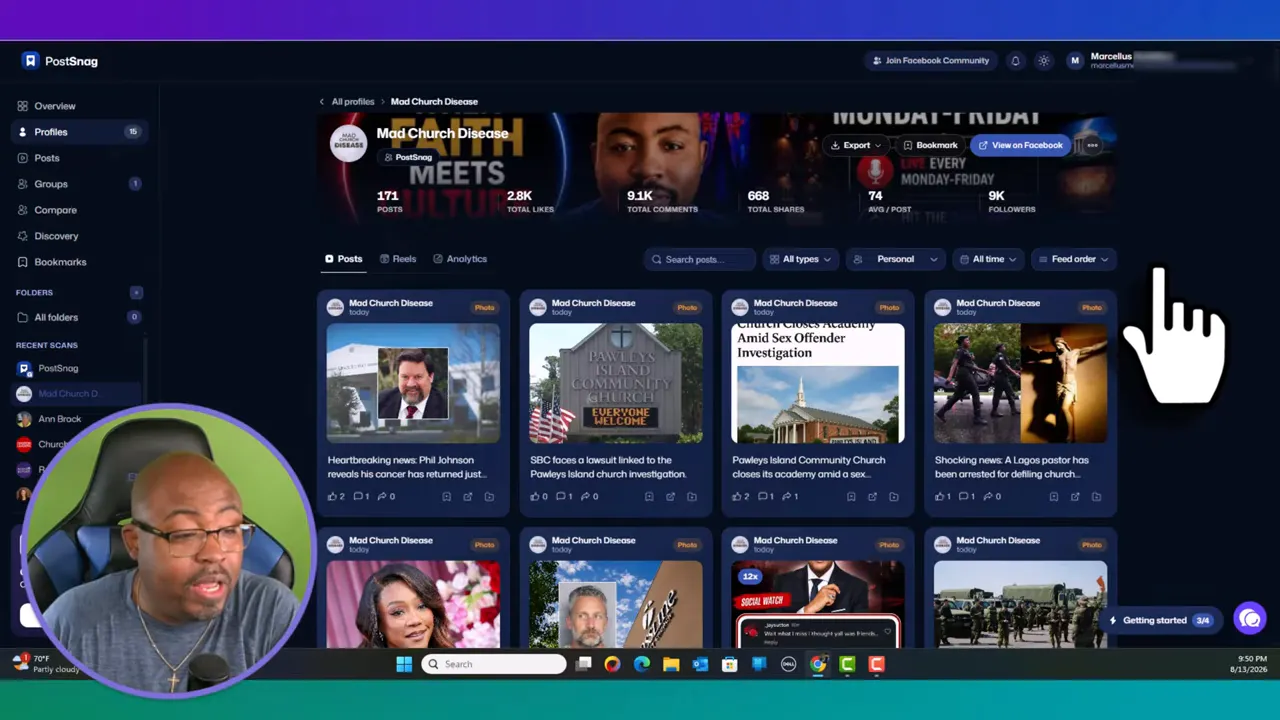1280x720 pixels.
Task: Open the notifications bell
Action: [1015, 61]
